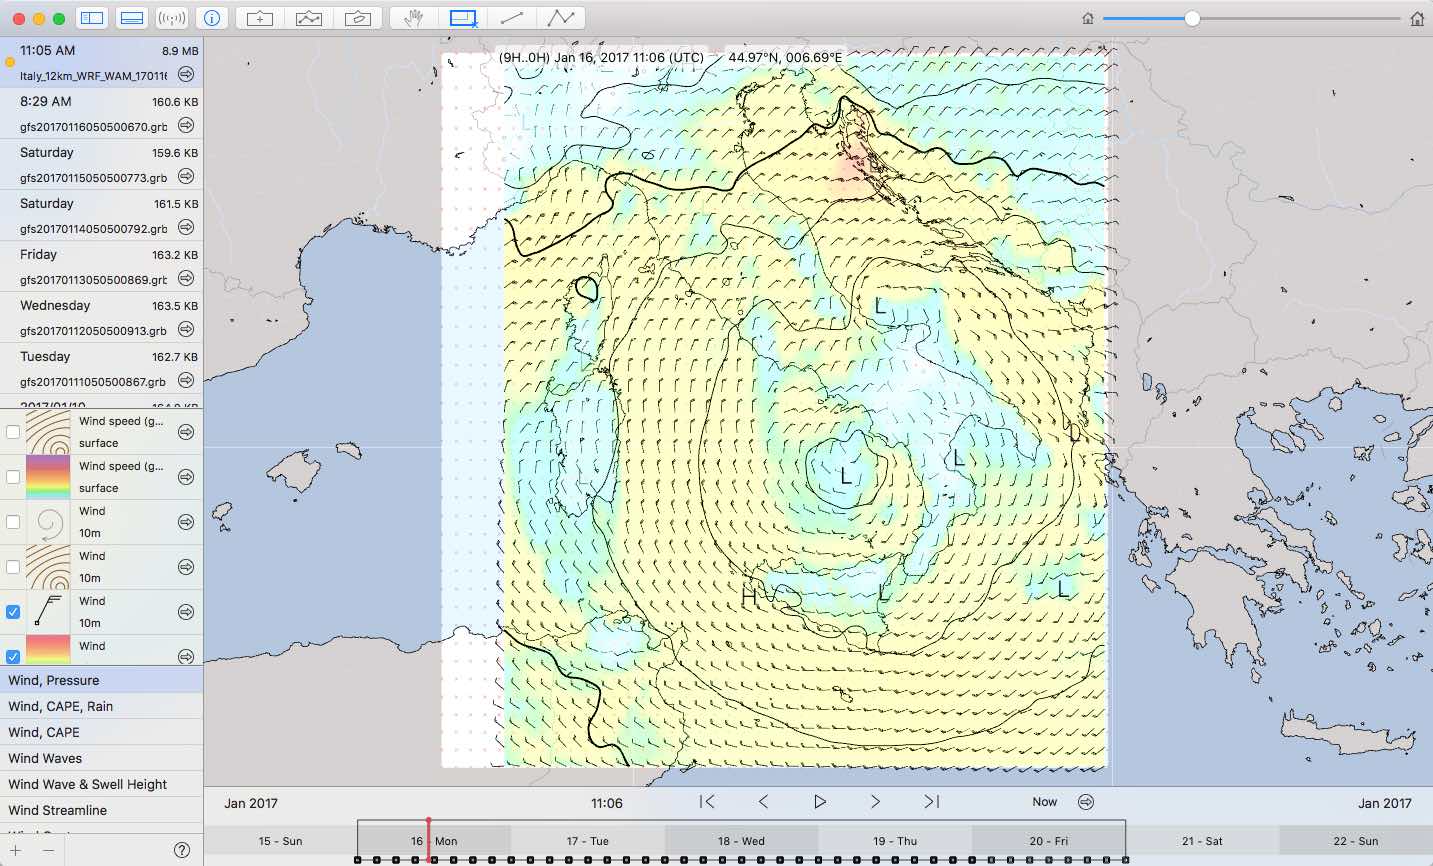
Task: Click arrow icon for gfs20170115050500773.grb
Action: tap(186, 177)
